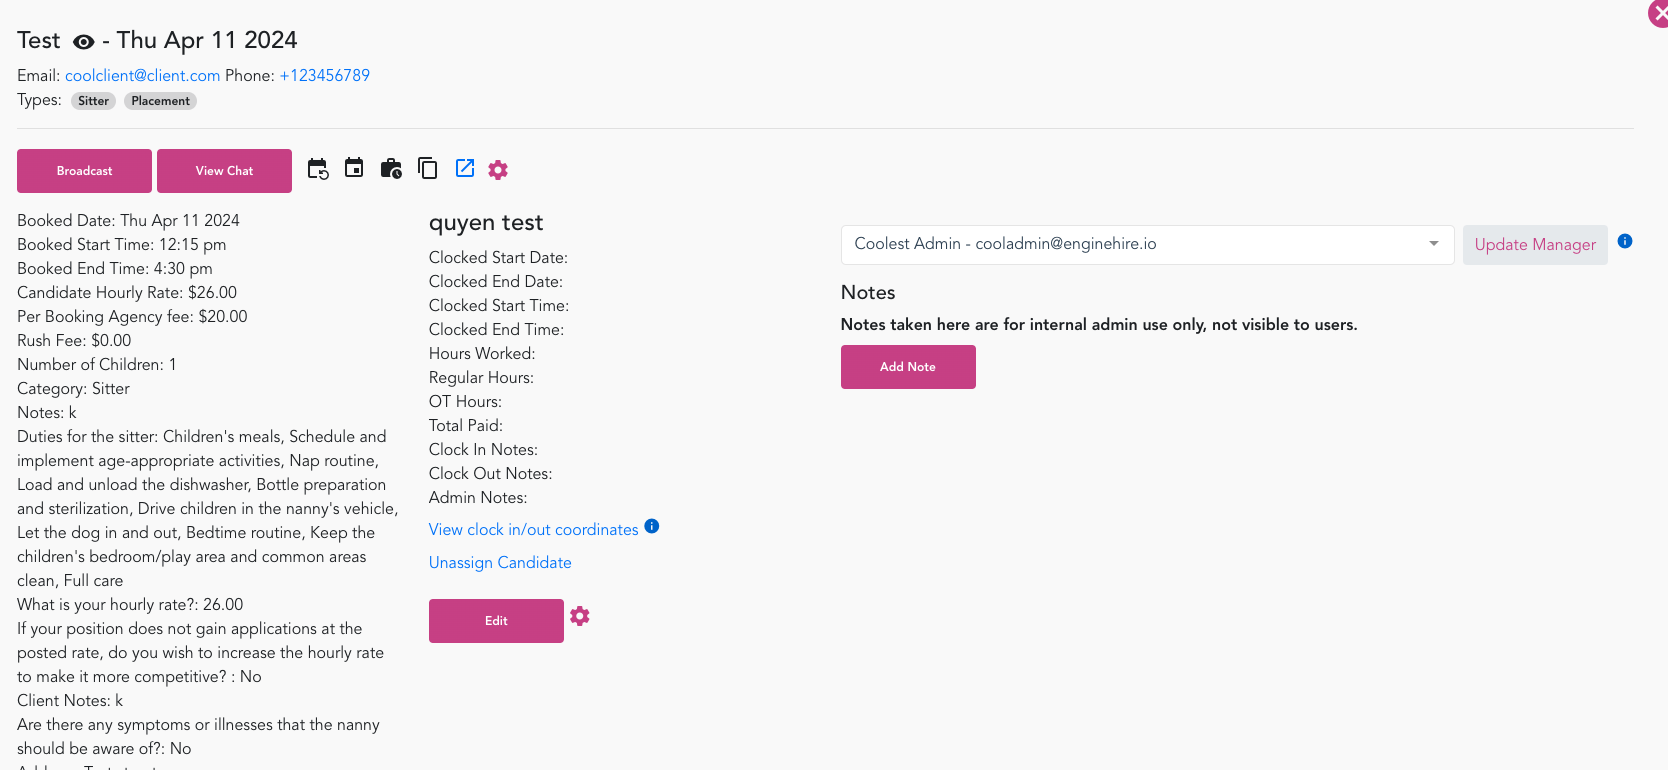
Task: Click the briefcase with clock icon
Action: click(391, 168)
